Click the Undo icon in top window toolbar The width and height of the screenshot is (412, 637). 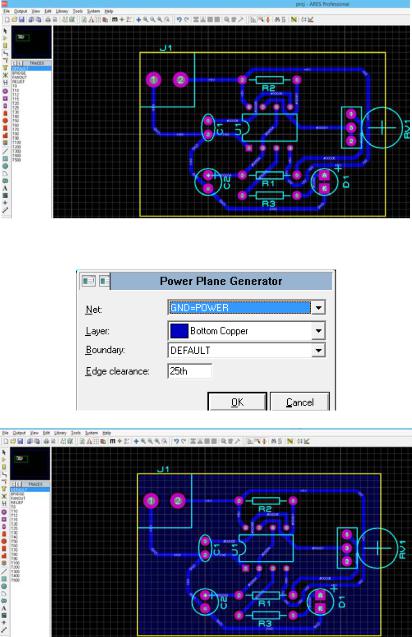180,20
